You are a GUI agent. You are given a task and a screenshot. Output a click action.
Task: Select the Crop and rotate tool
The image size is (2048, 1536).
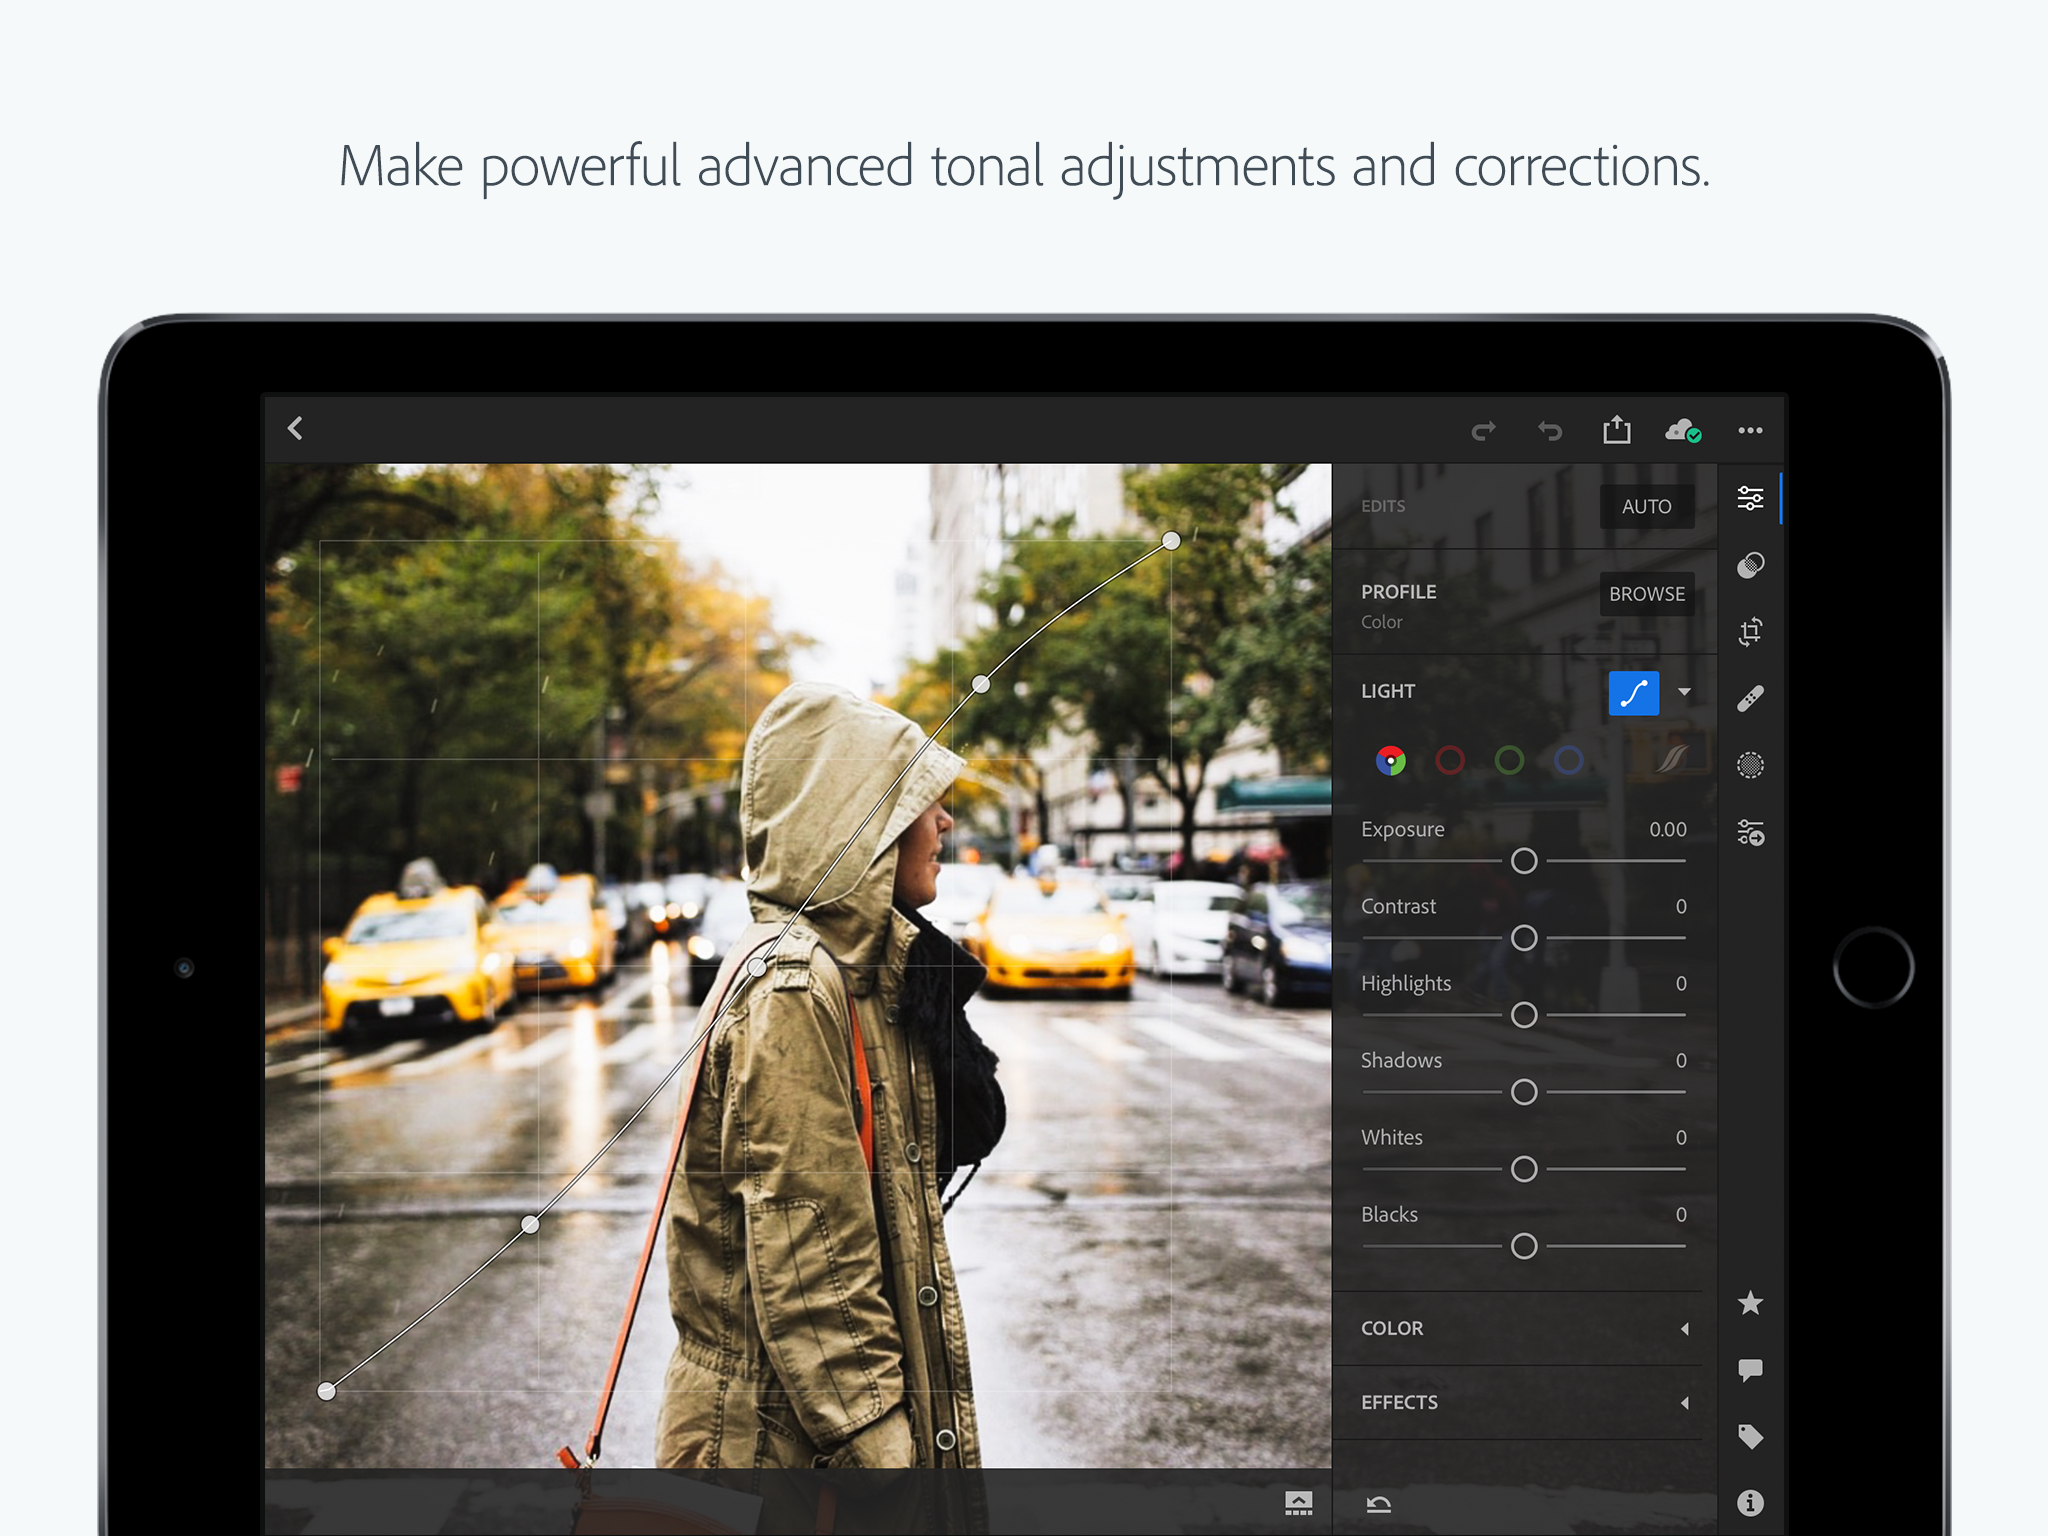[x=1750, y=631]
